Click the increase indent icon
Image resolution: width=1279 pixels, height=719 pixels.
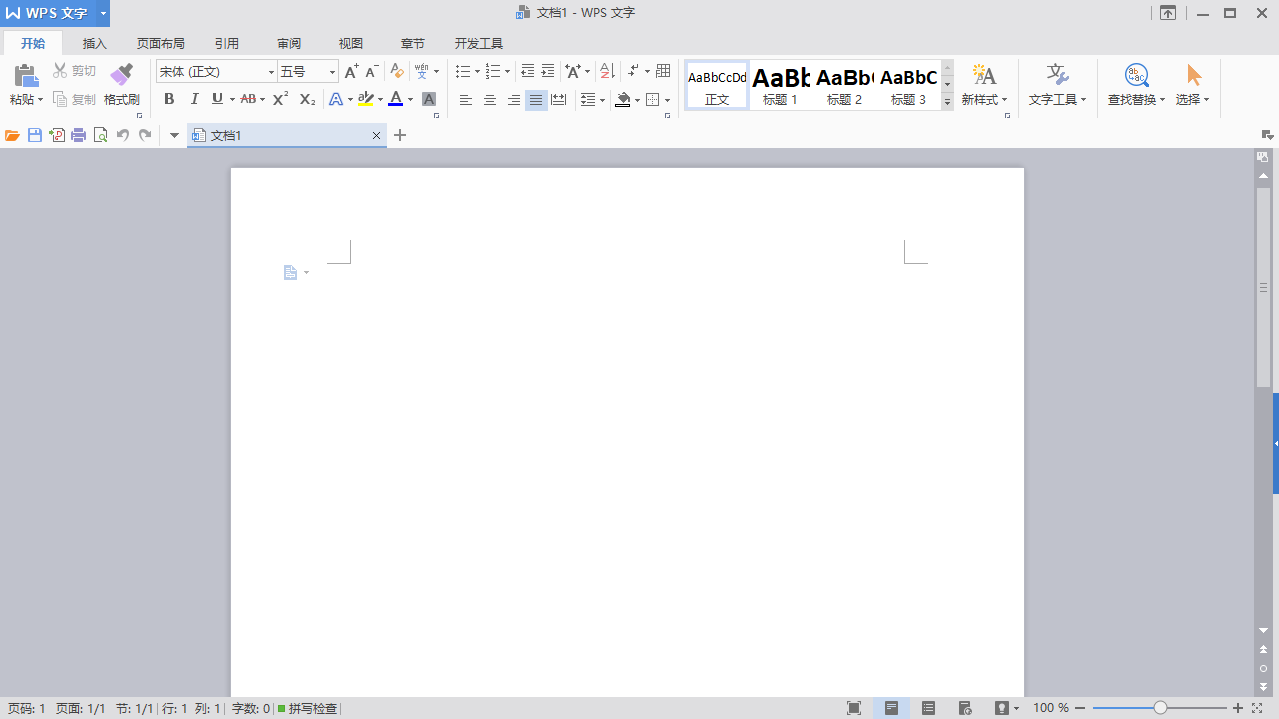[548, 71]
